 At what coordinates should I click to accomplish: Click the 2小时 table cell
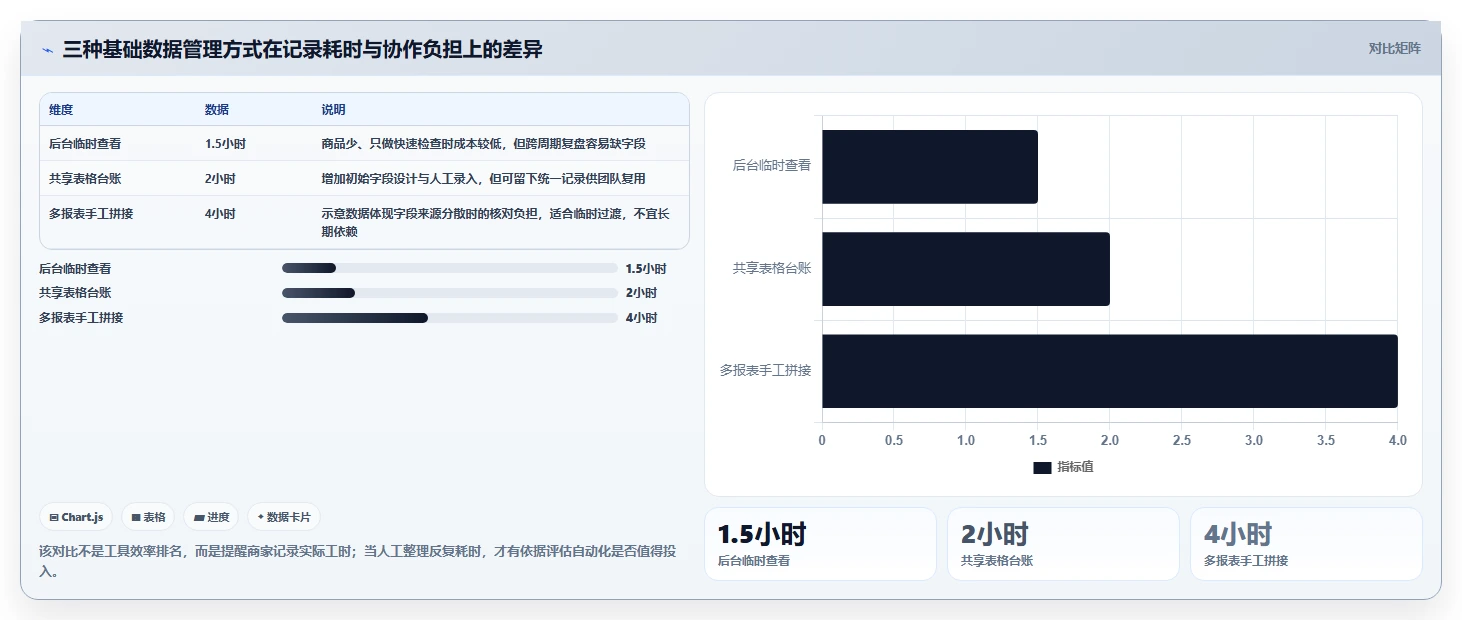click(220, 179)
